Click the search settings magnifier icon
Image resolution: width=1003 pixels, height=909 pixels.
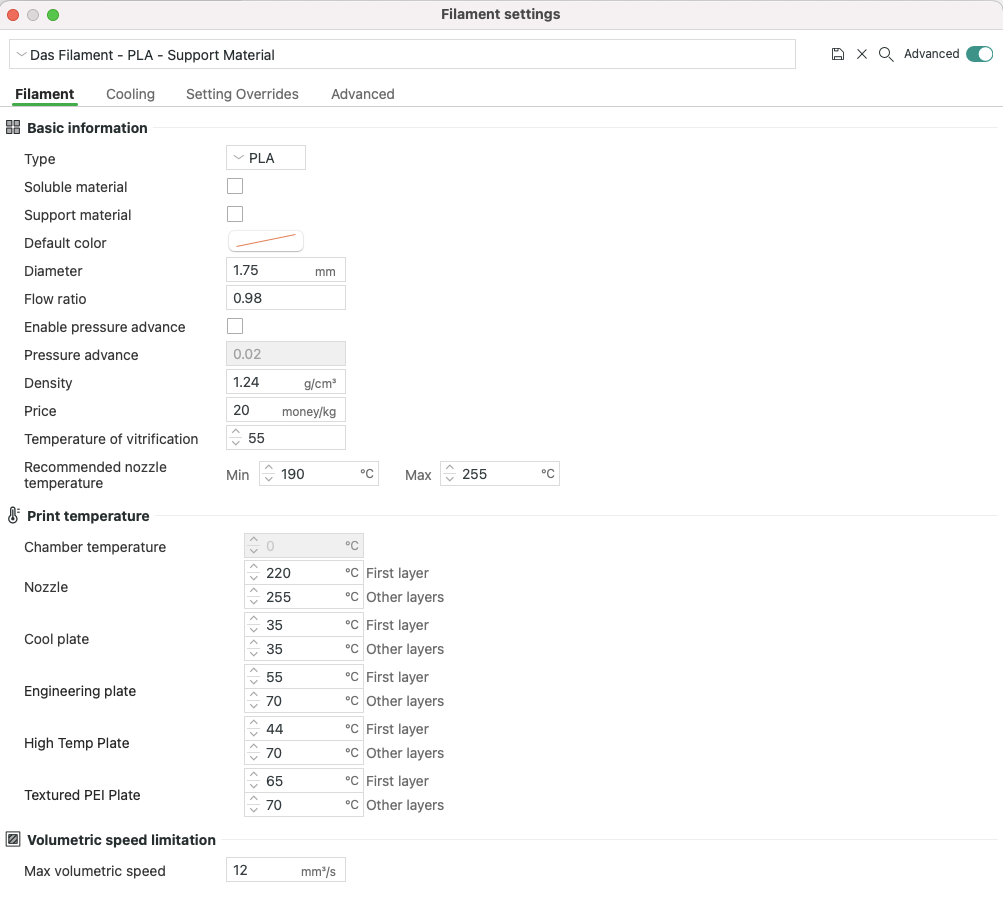(886, 54)
